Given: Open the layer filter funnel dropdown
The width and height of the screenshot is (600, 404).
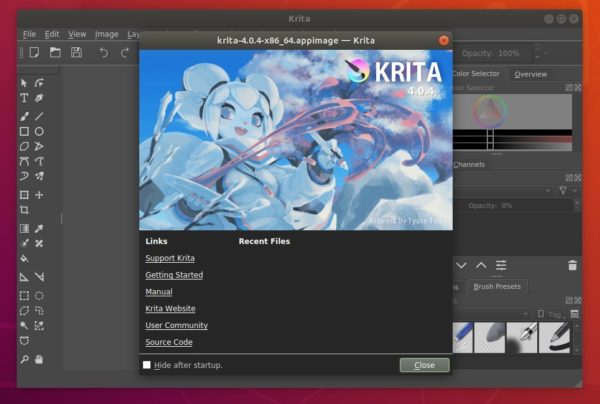Looking at the screenshot, I should click(x=563, y=190).
